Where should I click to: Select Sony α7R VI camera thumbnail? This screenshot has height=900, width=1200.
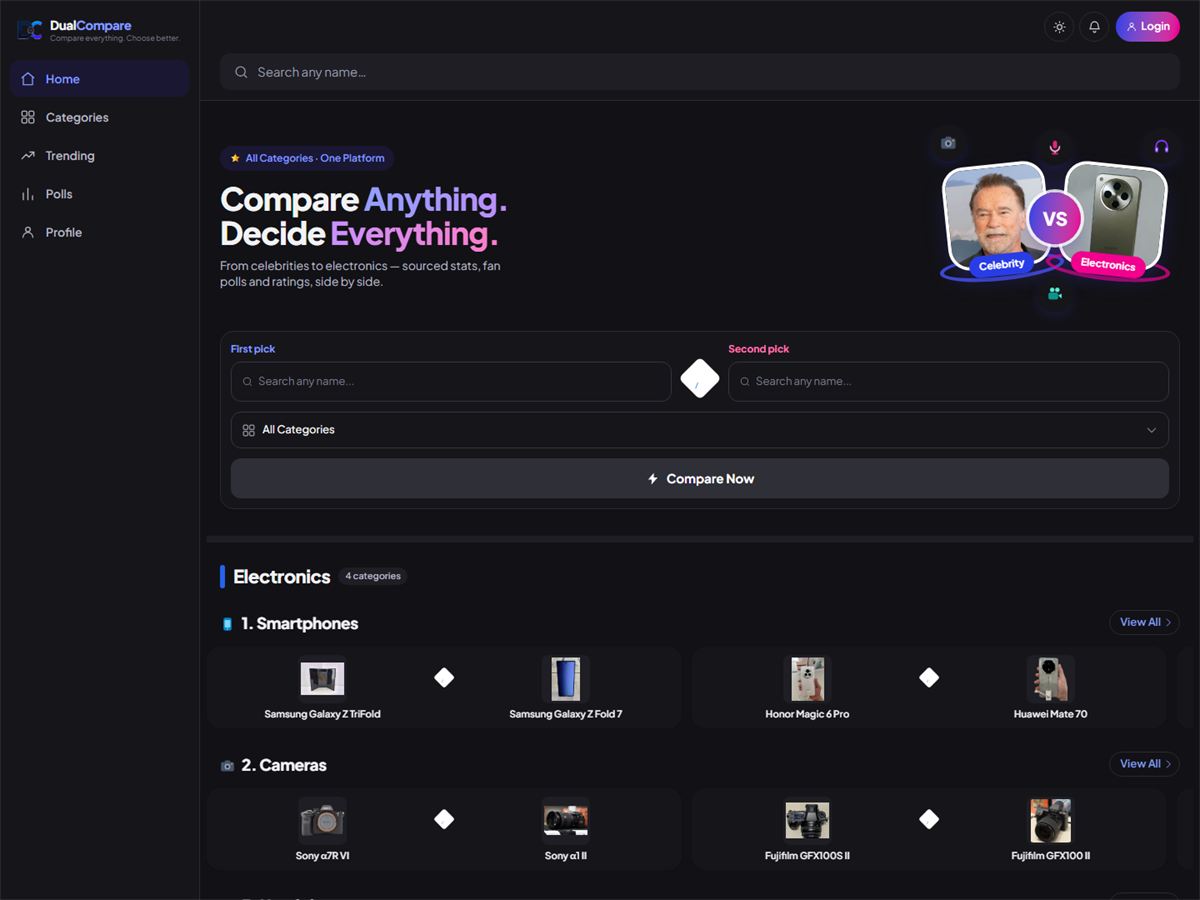322,820
